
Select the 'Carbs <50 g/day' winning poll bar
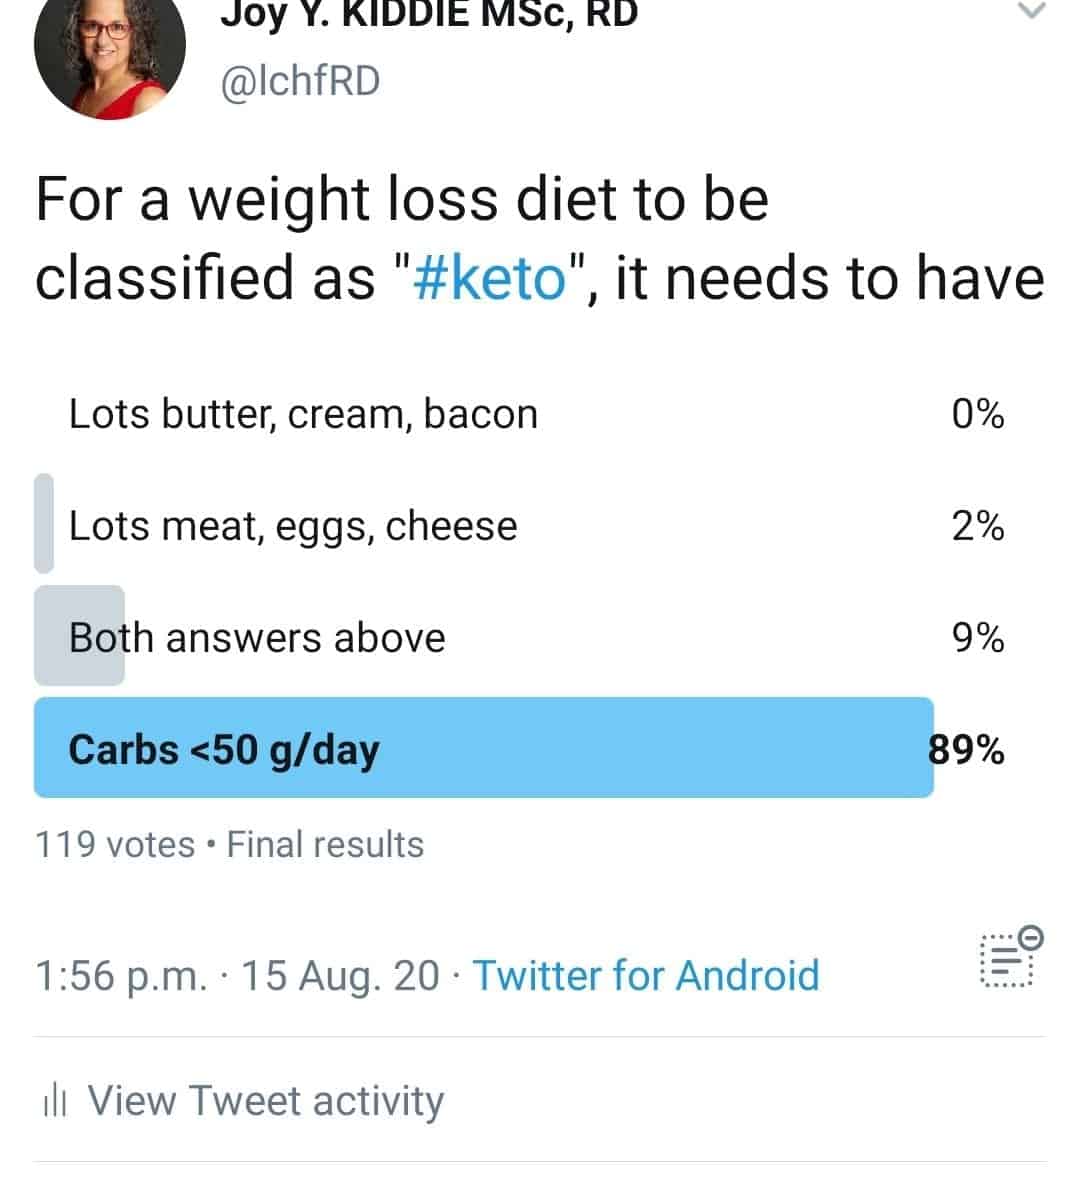pyautogui.click(x=484, y=748)
